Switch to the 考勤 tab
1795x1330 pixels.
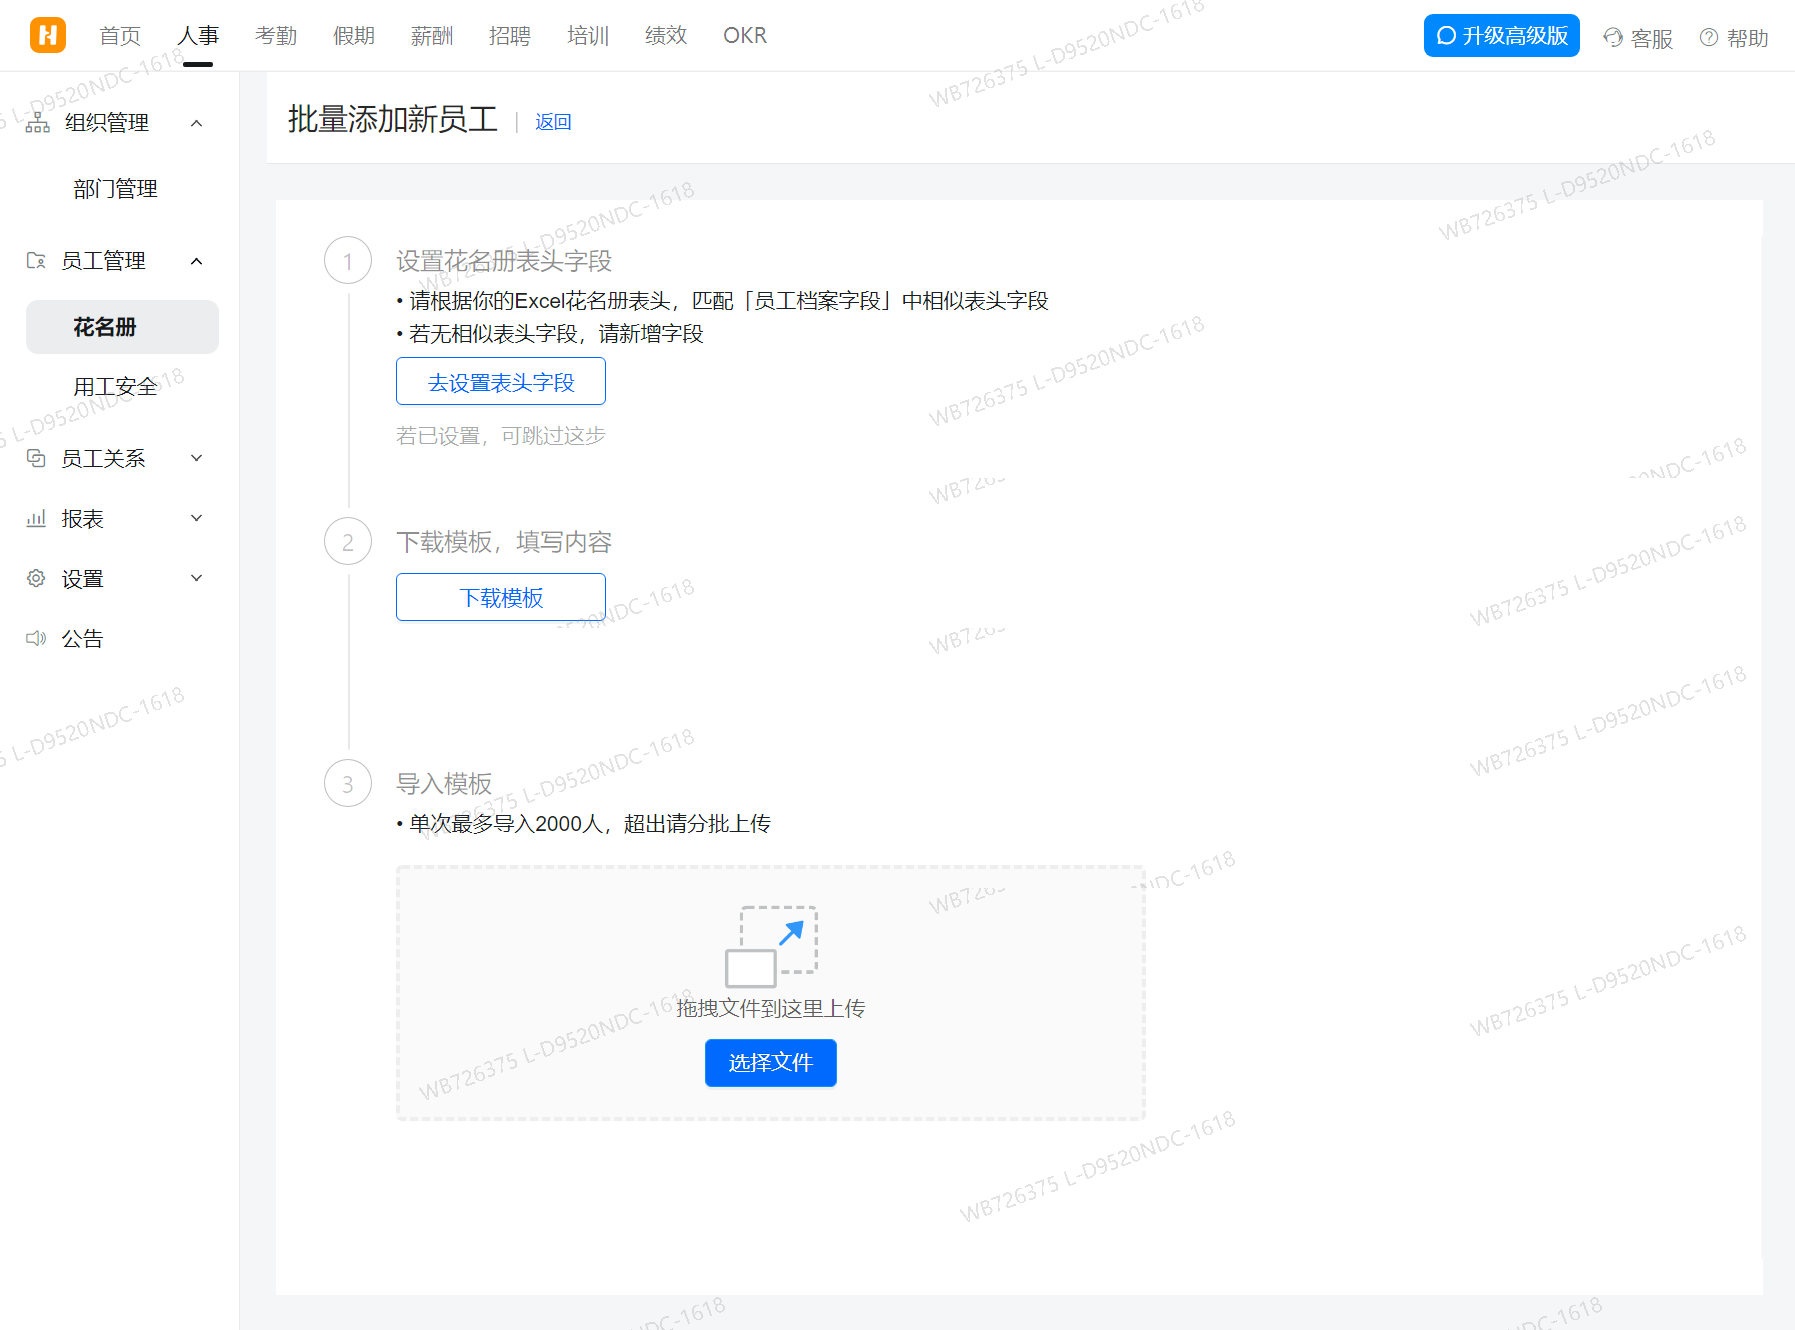tap(275, 35)
